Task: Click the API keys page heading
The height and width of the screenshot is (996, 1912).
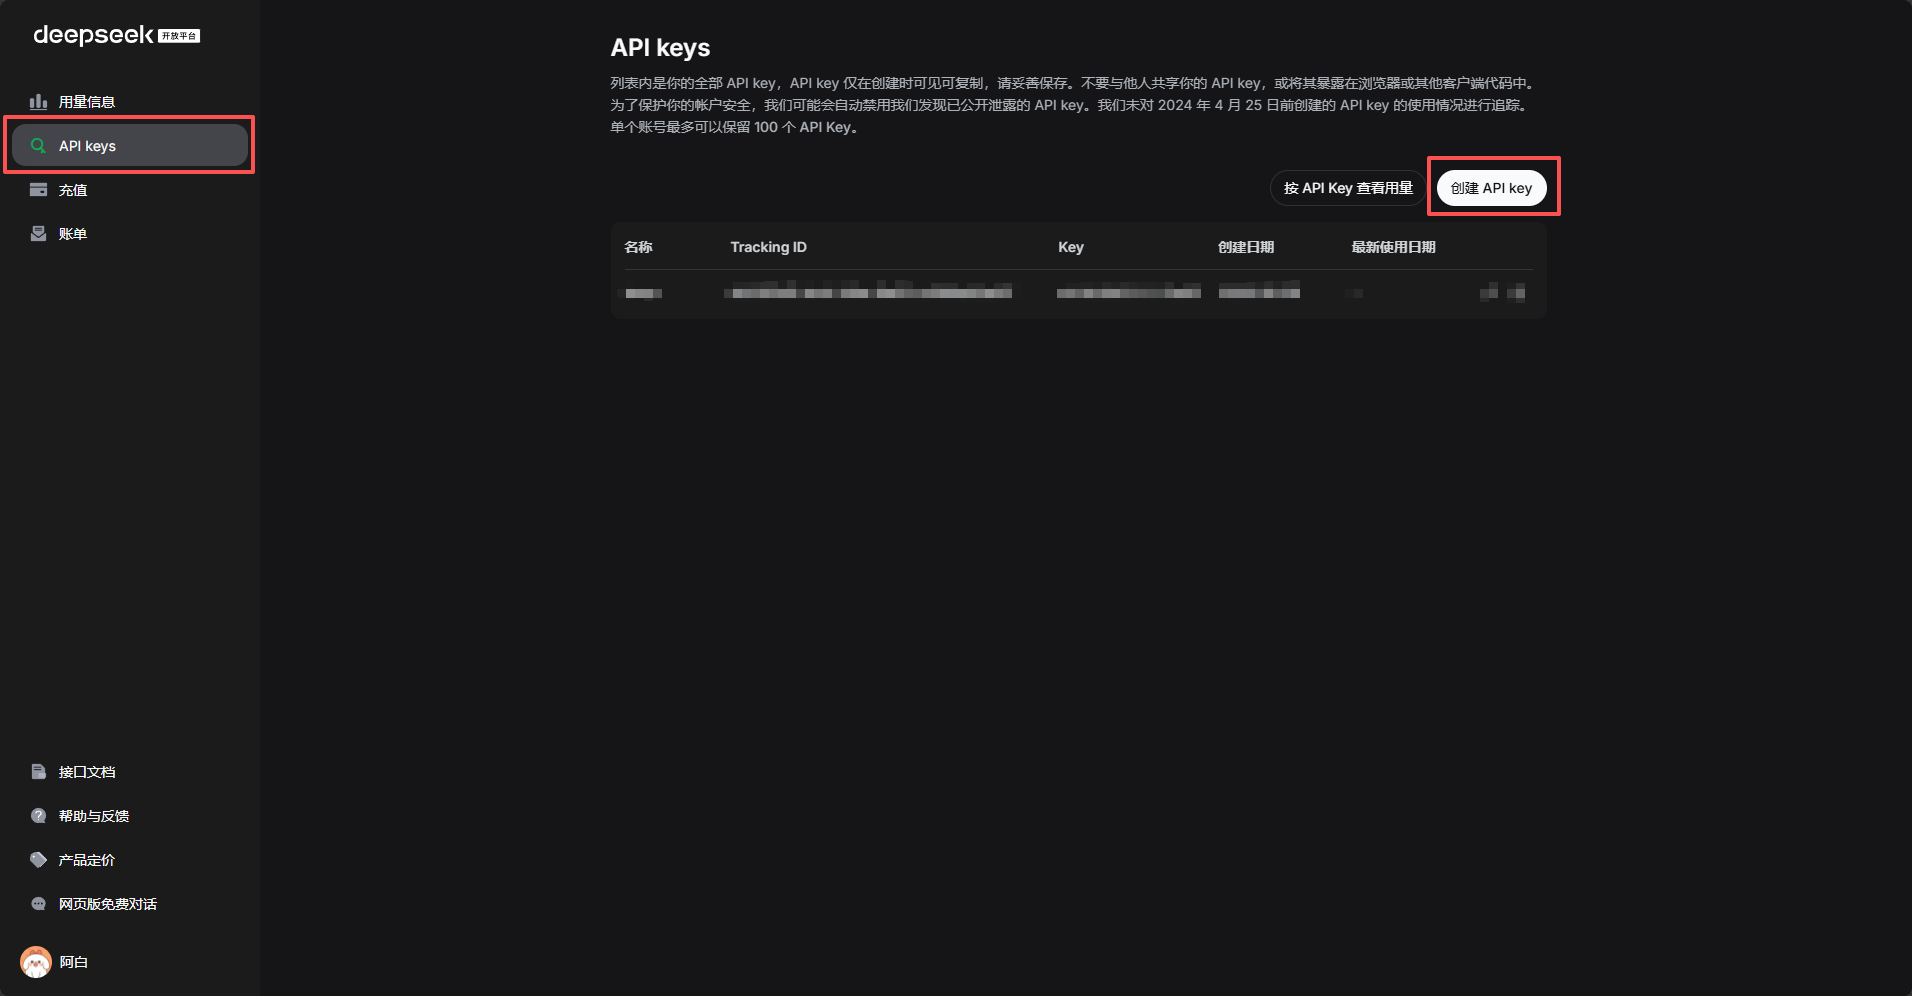Action: click(660, 48)
